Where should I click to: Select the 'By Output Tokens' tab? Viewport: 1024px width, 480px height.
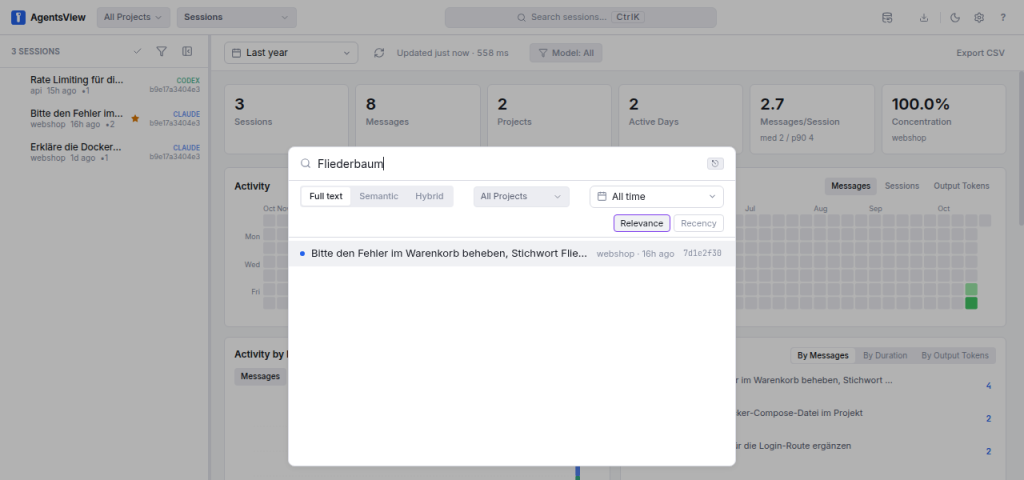(x=955, y=355)
